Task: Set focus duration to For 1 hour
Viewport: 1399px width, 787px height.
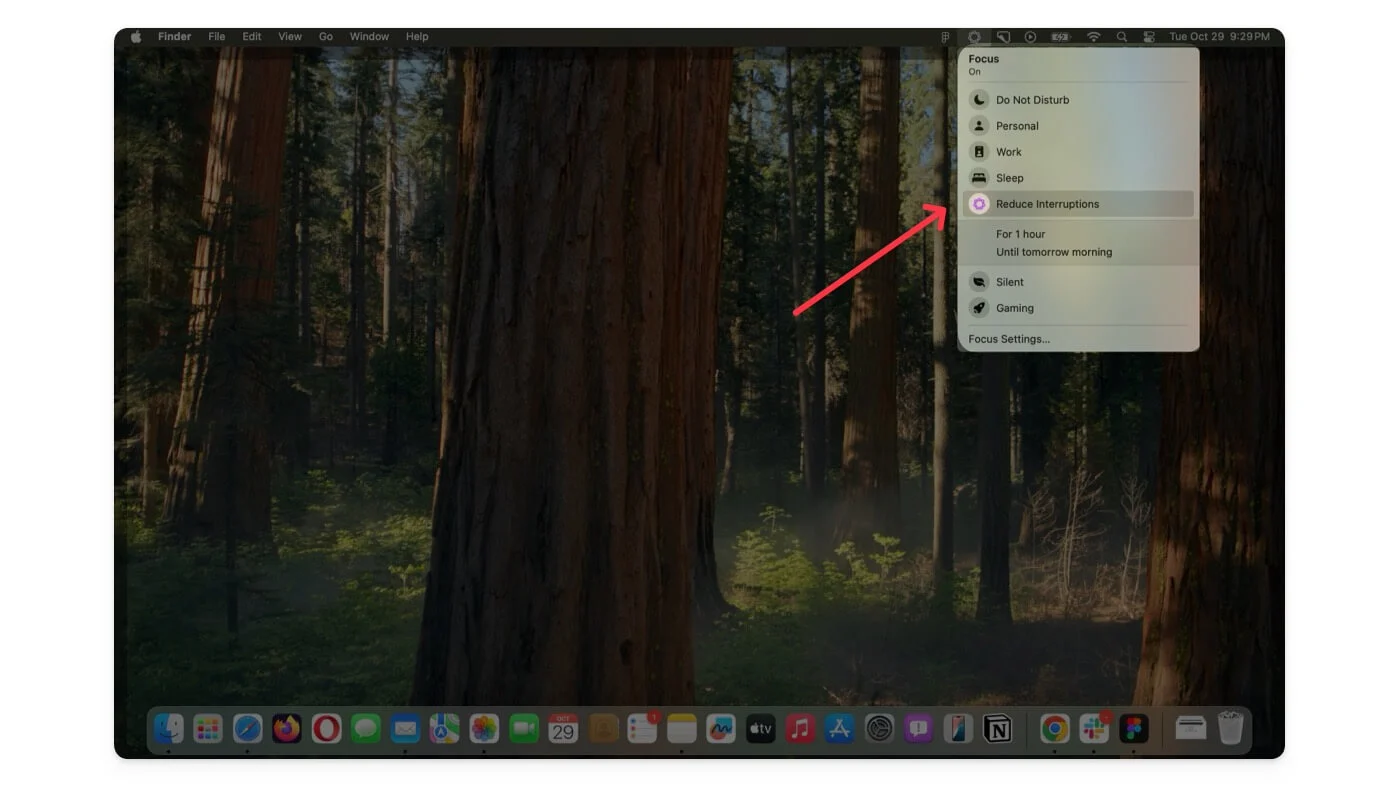Action: click(x=1020, y=234)
